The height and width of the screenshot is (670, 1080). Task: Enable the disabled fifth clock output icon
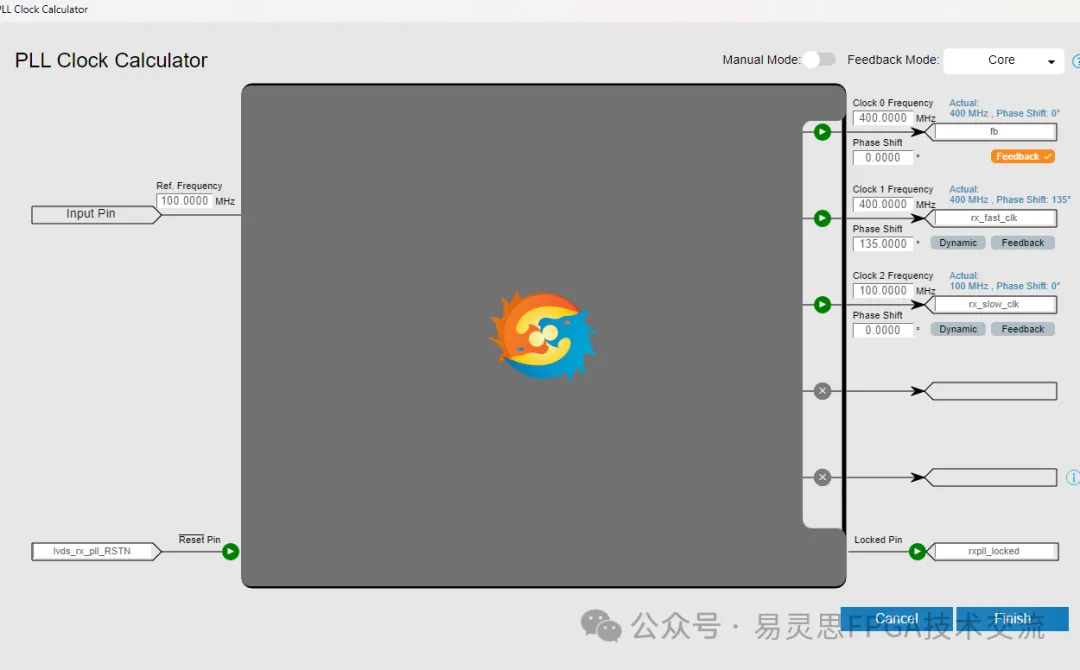coord(822,477)
